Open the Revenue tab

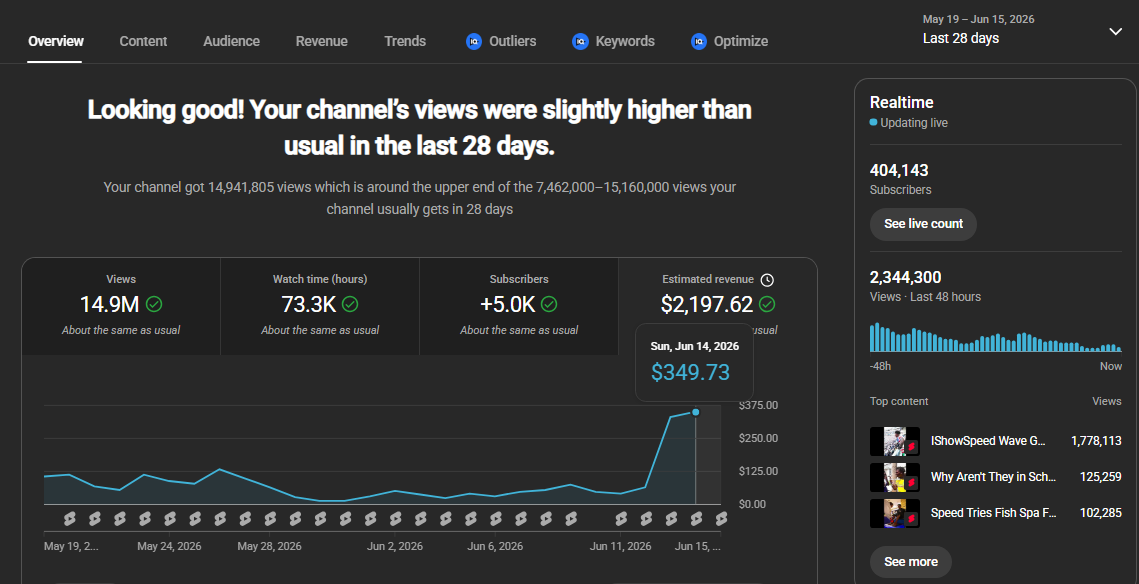[x=321, y=41]
